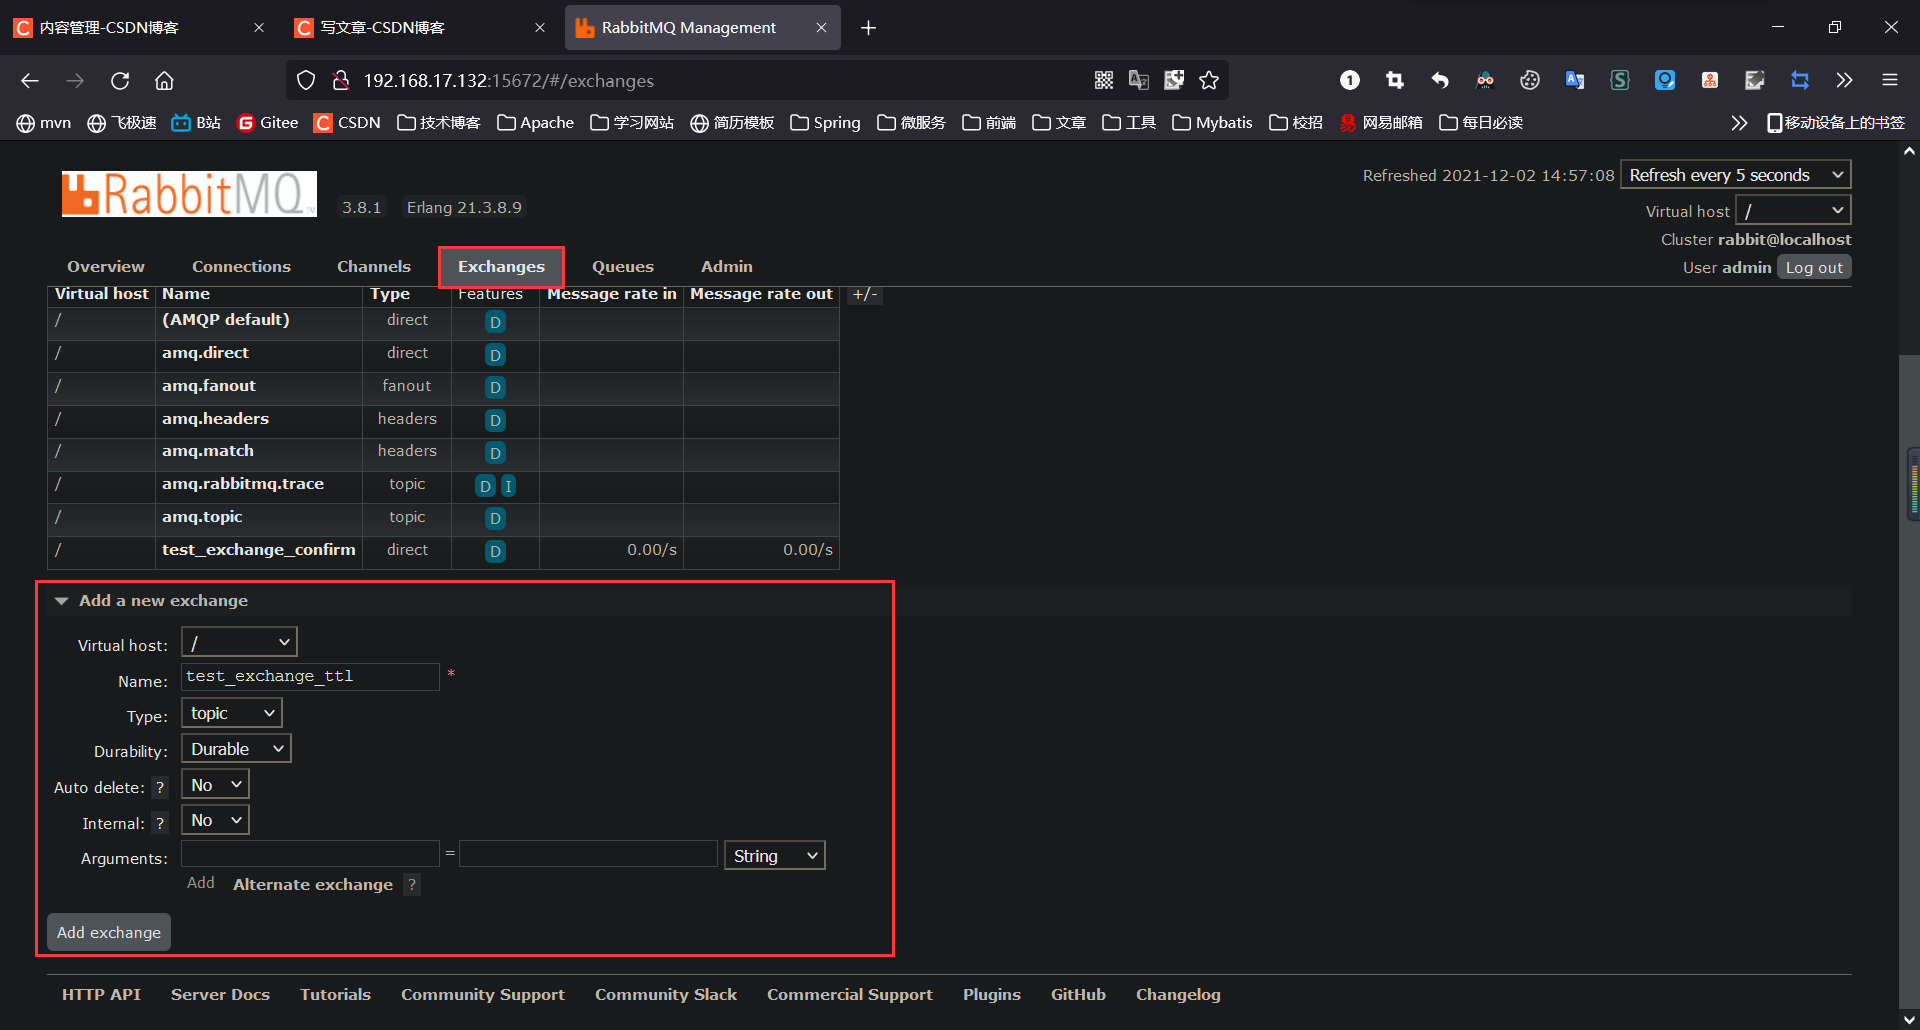Show help for Auto delete question mark
Viewport: 1920px width, 1030px height.
click(x=160, y=788)
